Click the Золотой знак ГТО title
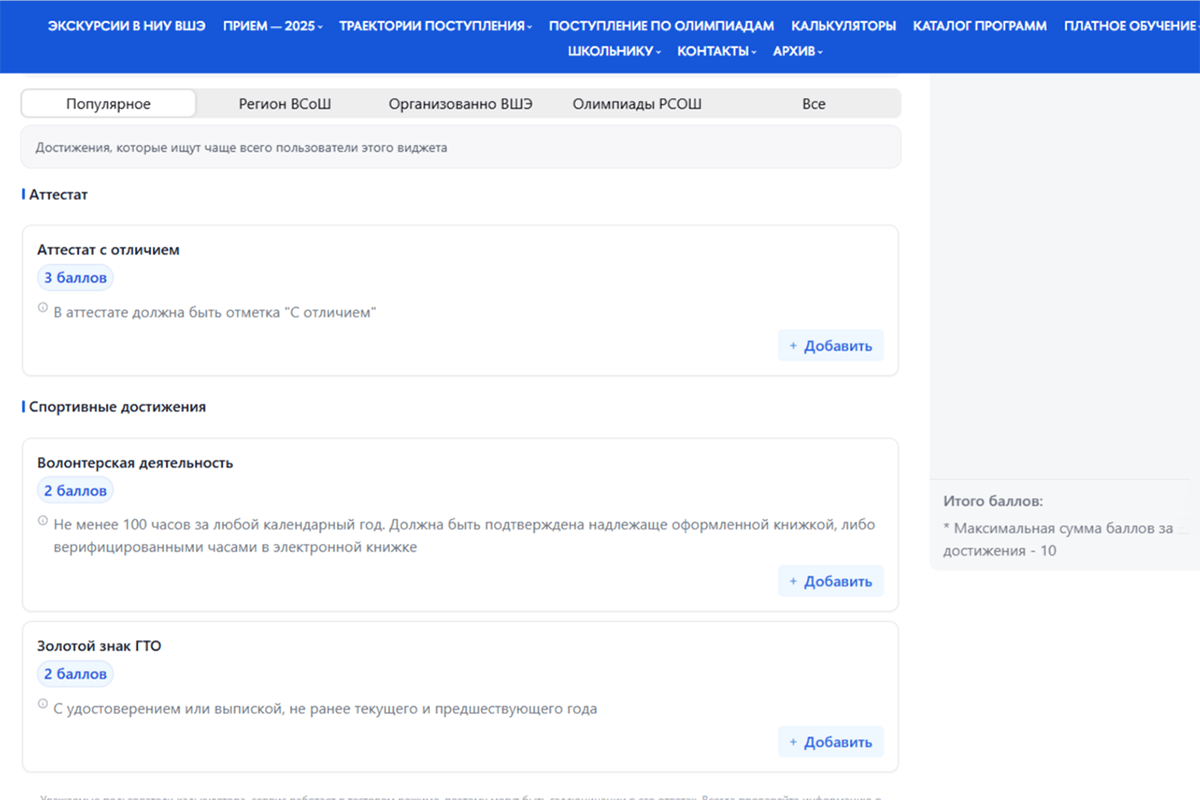The width and height of the screenshot is (1200, 800). pos(99,646)
